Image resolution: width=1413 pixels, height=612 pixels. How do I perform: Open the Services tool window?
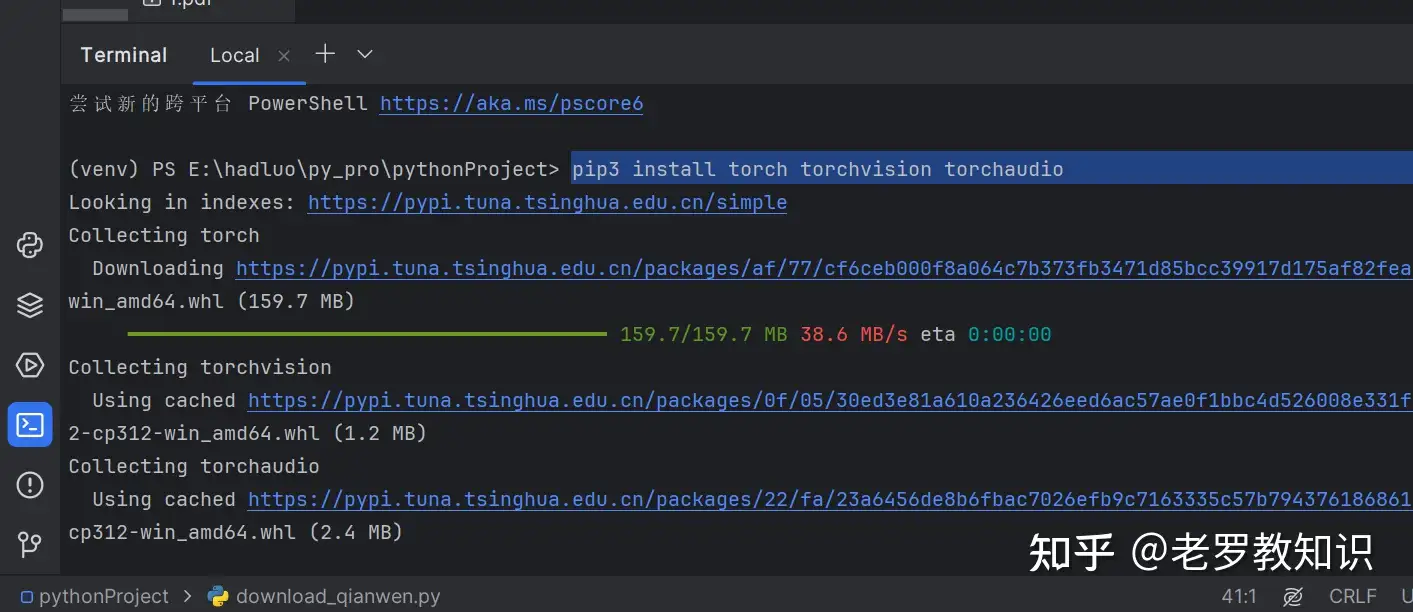30,305
